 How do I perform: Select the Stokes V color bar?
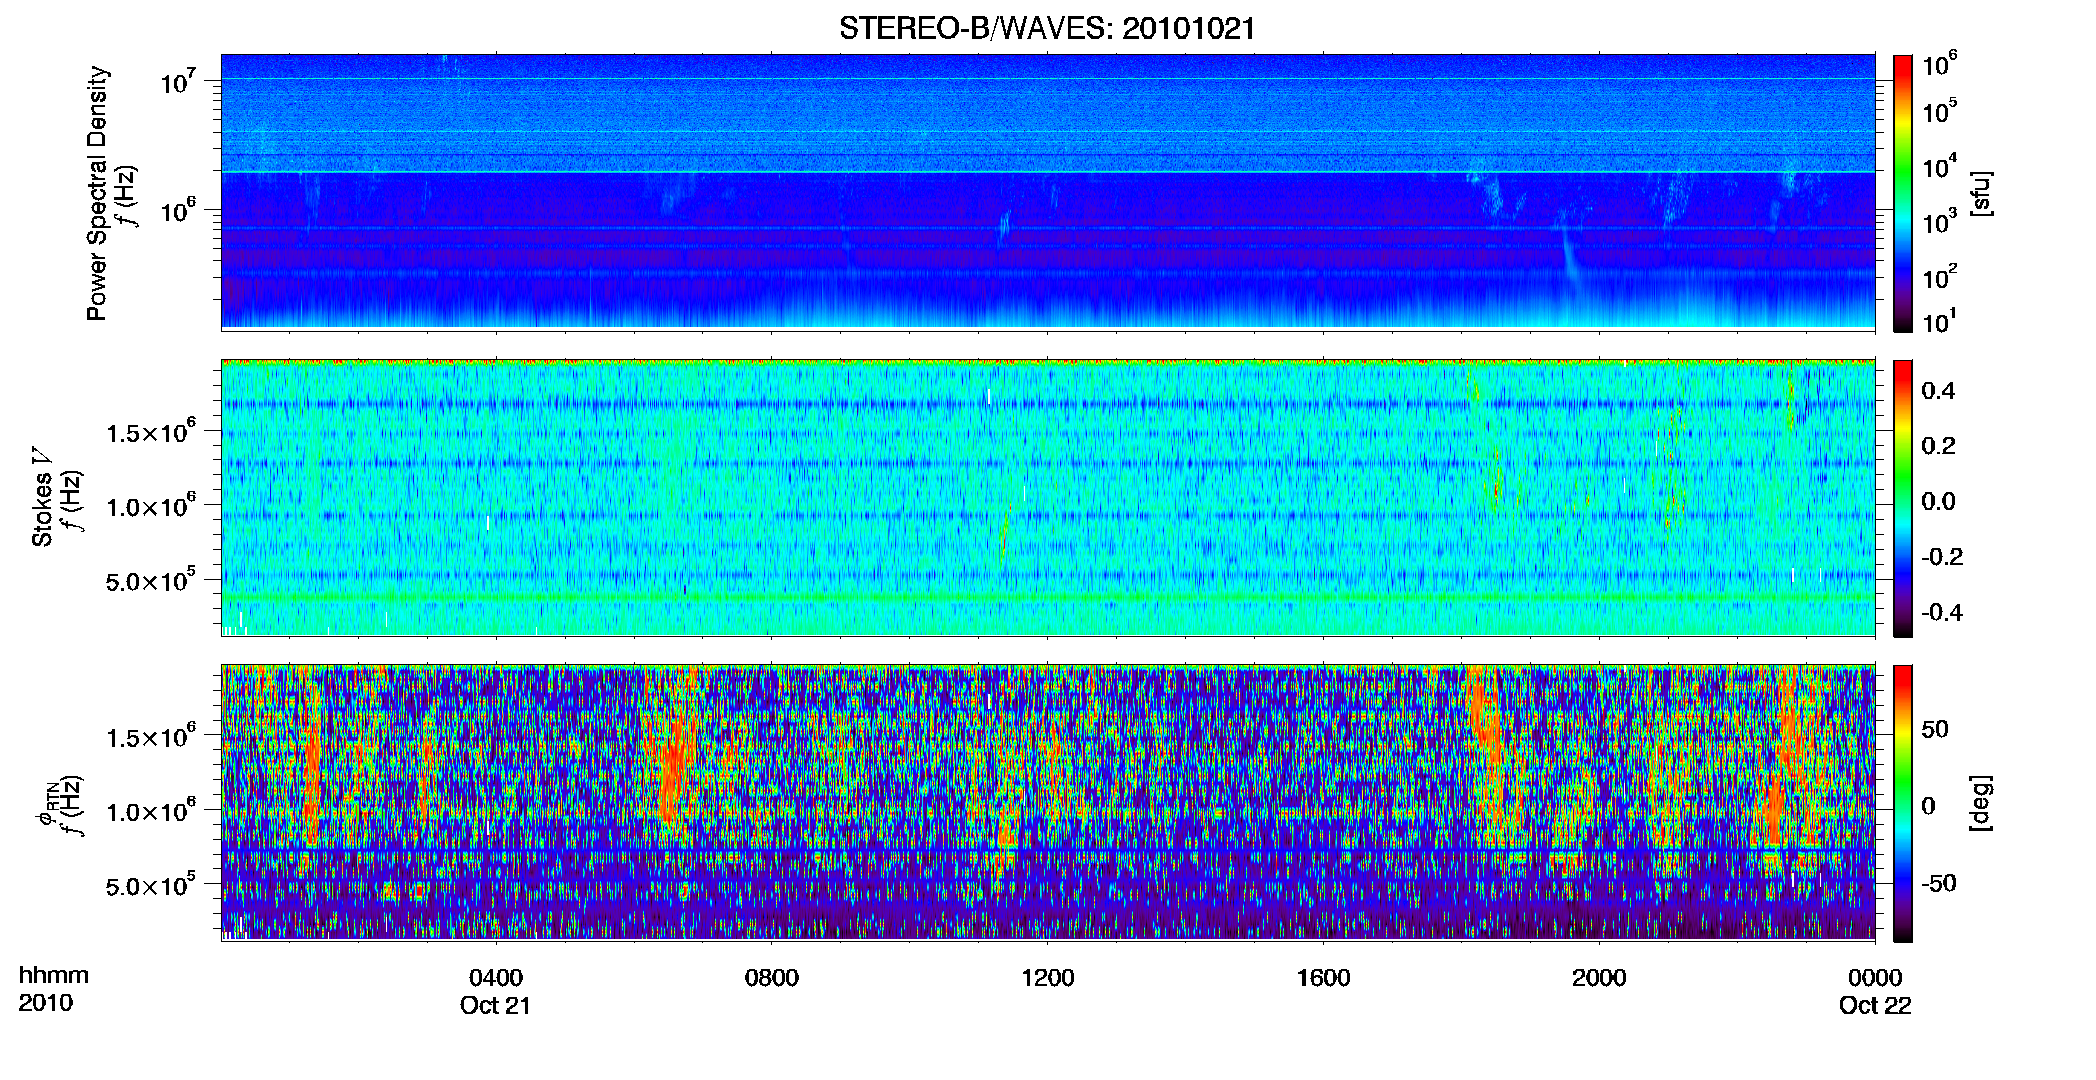(1903, 498)
